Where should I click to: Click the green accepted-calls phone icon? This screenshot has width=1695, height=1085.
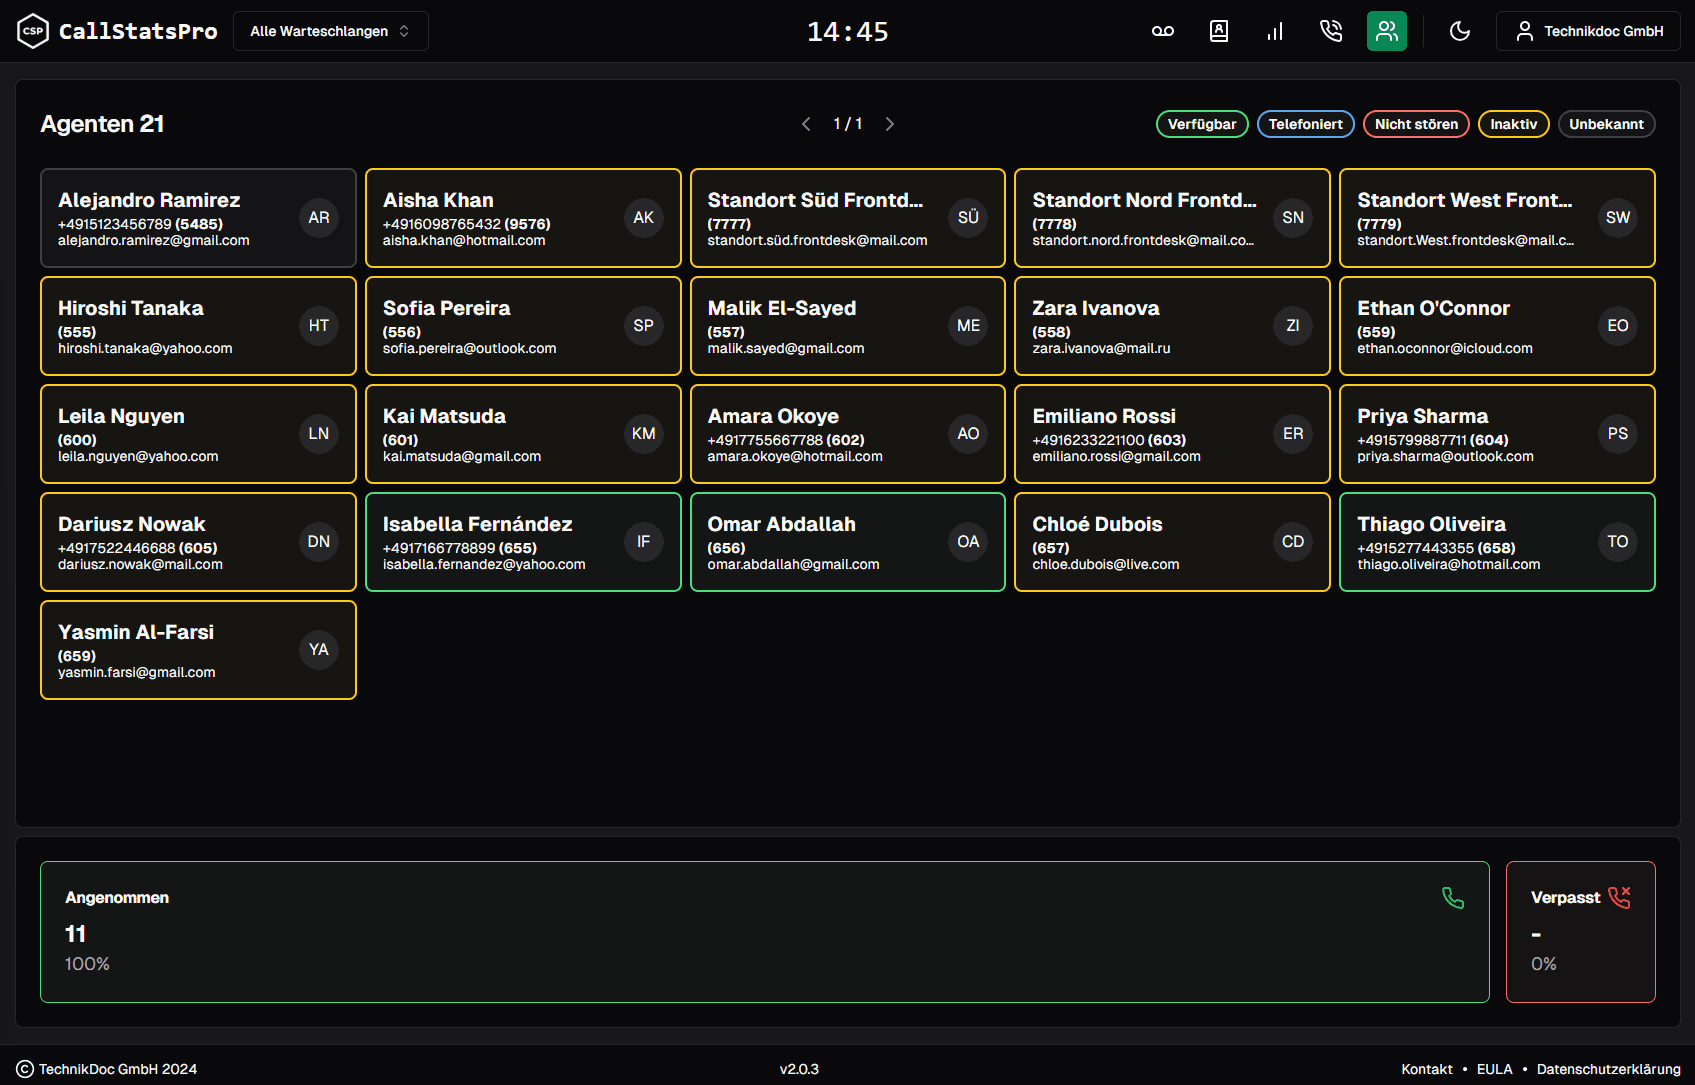1452,898
